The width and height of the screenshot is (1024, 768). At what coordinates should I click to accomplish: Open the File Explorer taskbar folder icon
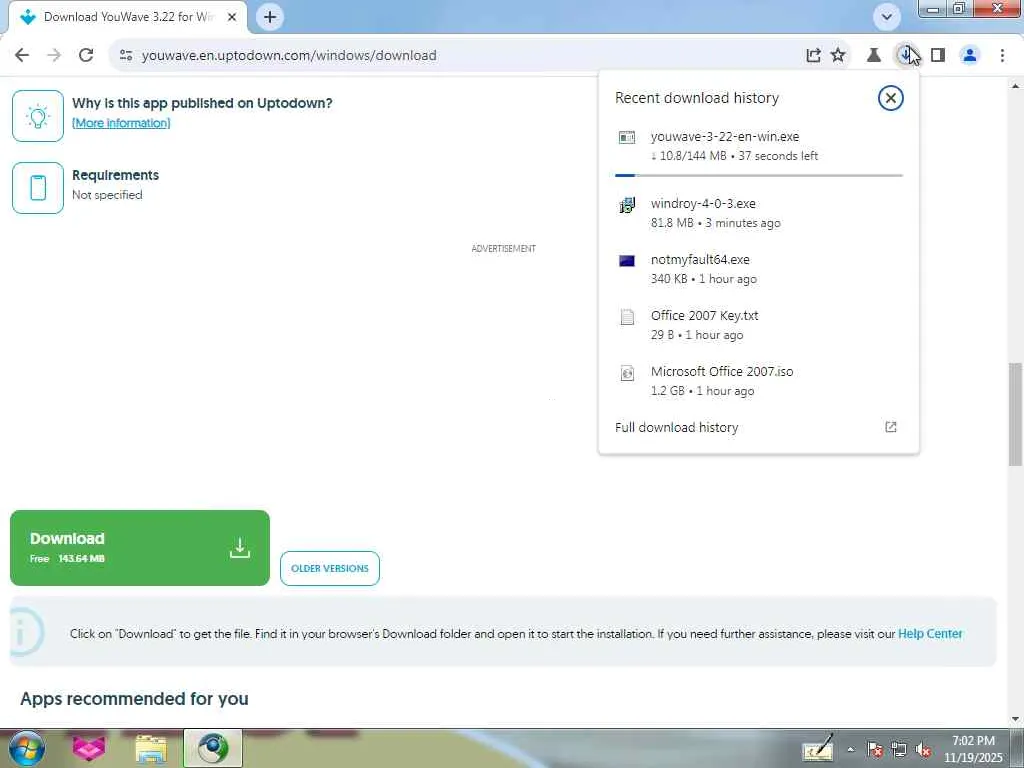tap(151, 748)
